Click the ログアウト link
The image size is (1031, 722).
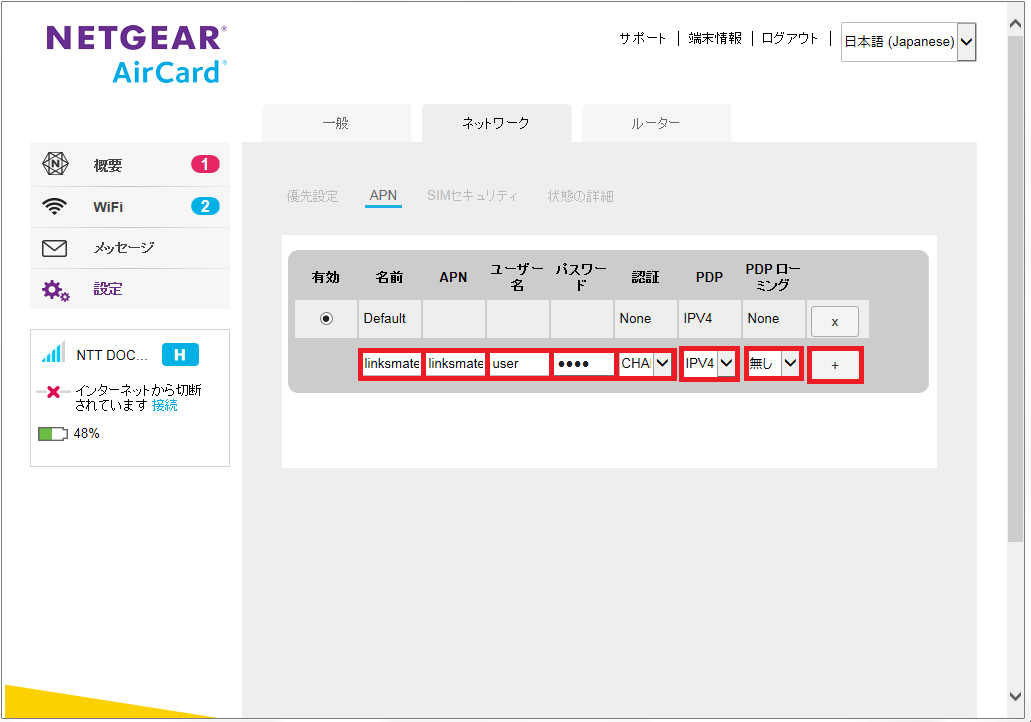pyautogui.click(x=789, y=38)
